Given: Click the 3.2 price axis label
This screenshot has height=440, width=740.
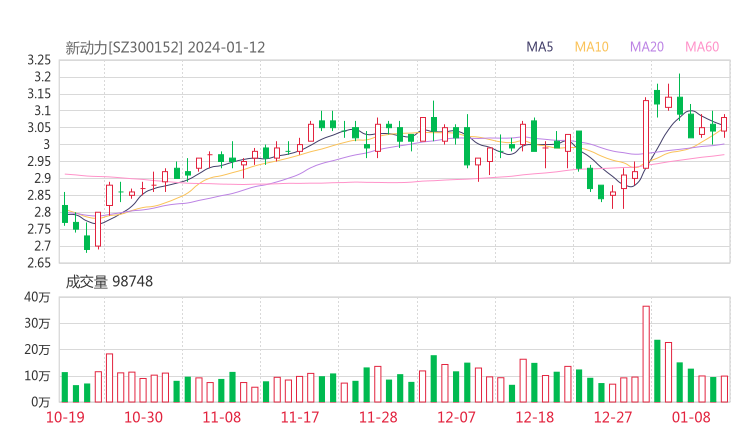Looking at the screenshot, I should [42, 77].
